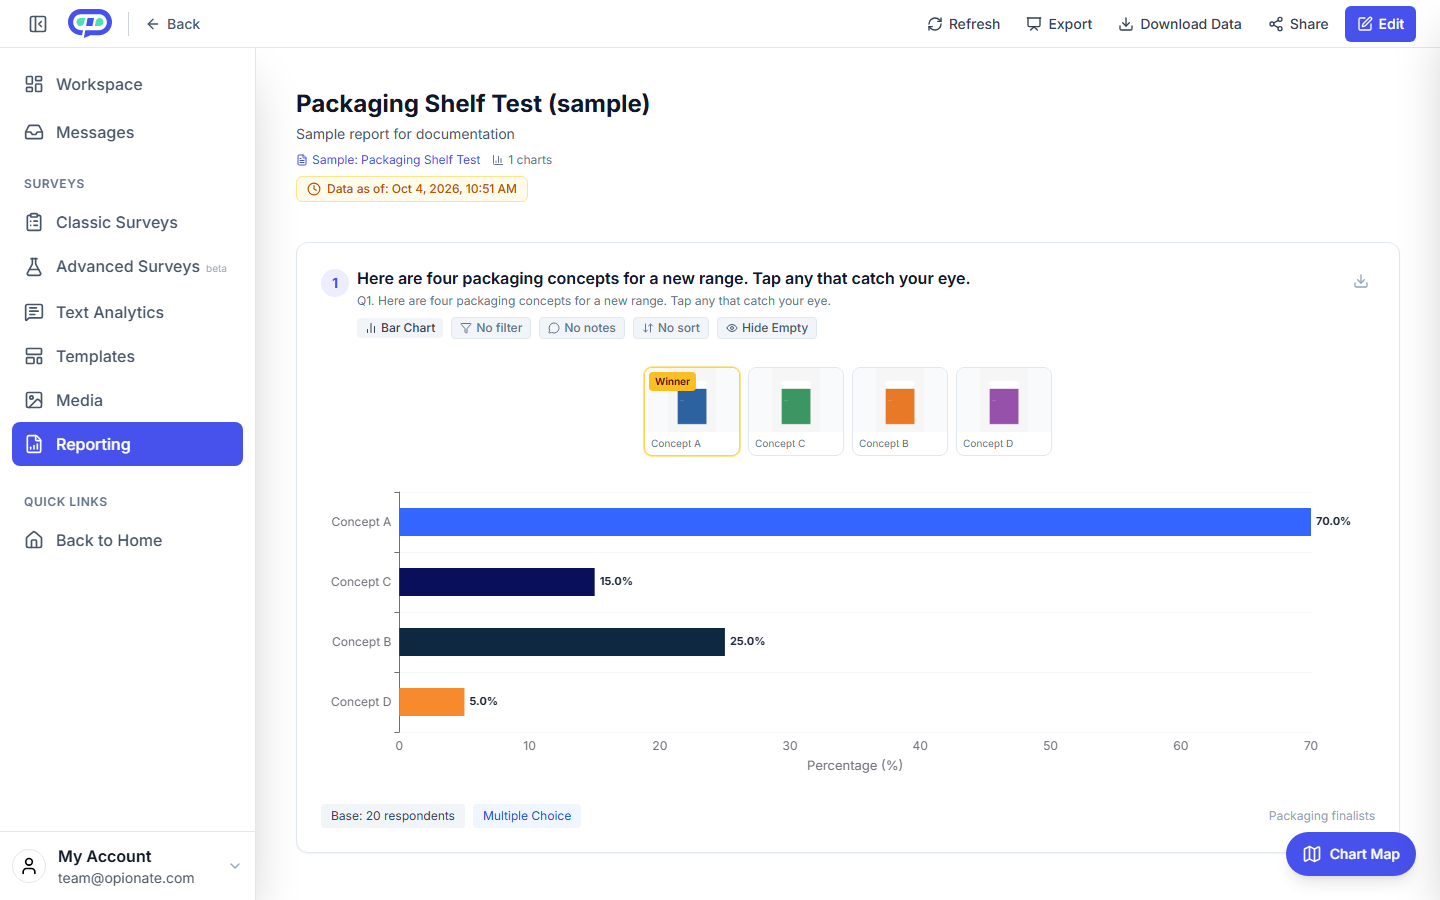1440x900 pixels.
Task: Click the Concept A 70% bar
Action: (x=855, y=522)
